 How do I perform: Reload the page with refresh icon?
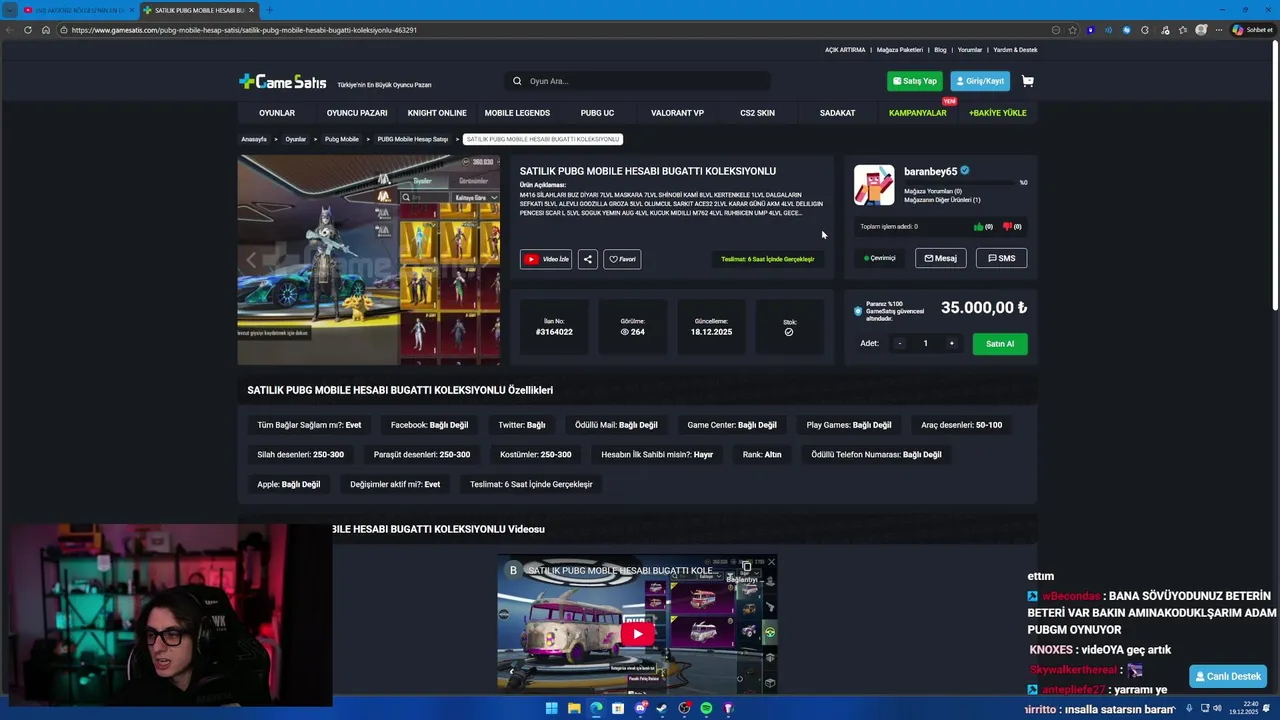click(x=28, y=30)
